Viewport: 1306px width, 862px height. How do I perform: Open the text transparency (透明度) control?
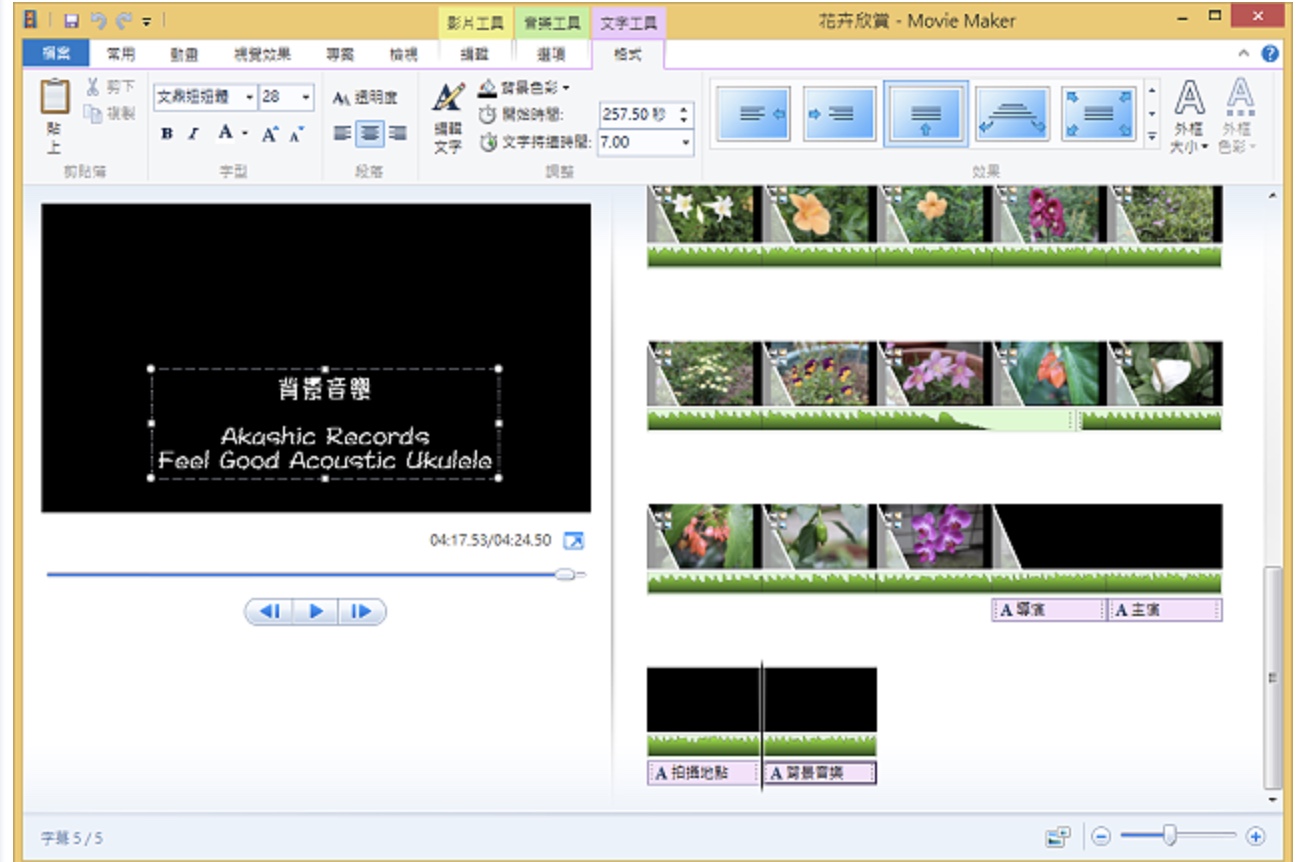[365, 97]
